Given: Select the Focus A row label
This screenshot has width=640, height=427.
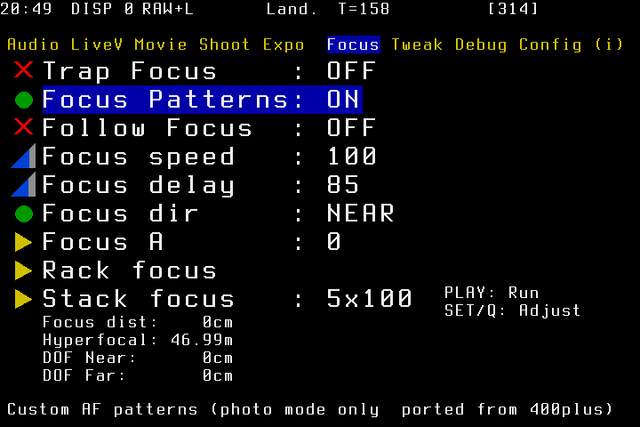Looking at the screenshot, I should [x=103, y=242].
